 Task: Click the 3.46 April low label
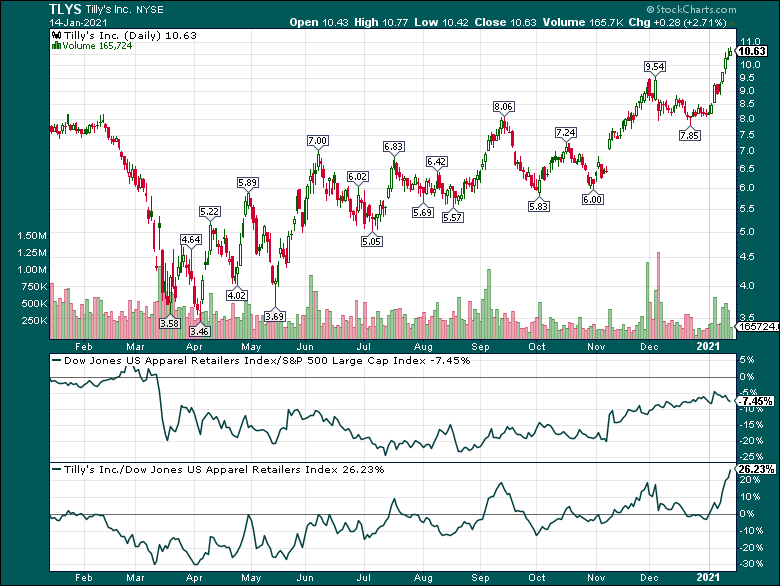199,331
